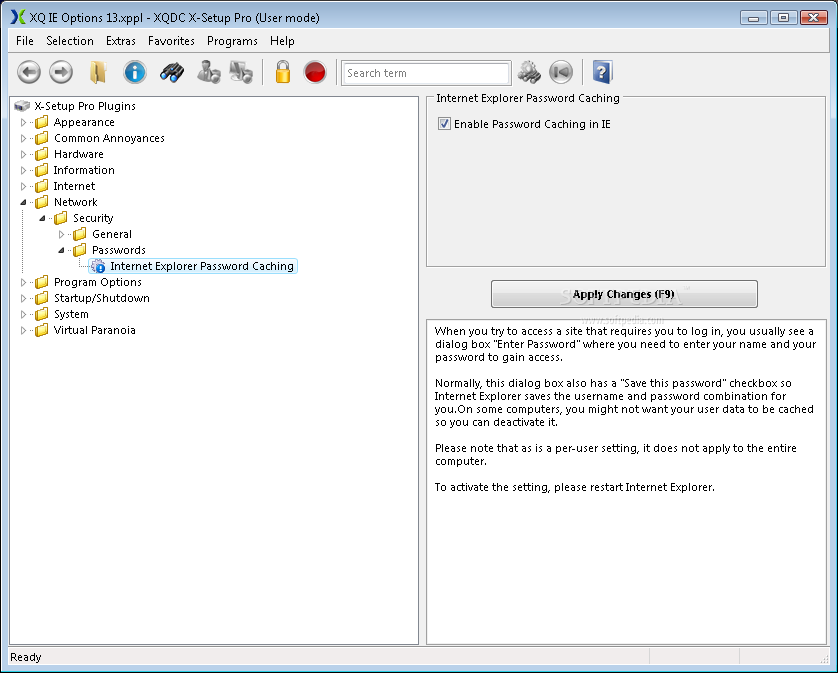
Task: Select the Startup/Shutdown tree label
Action: tap(102, 298)
